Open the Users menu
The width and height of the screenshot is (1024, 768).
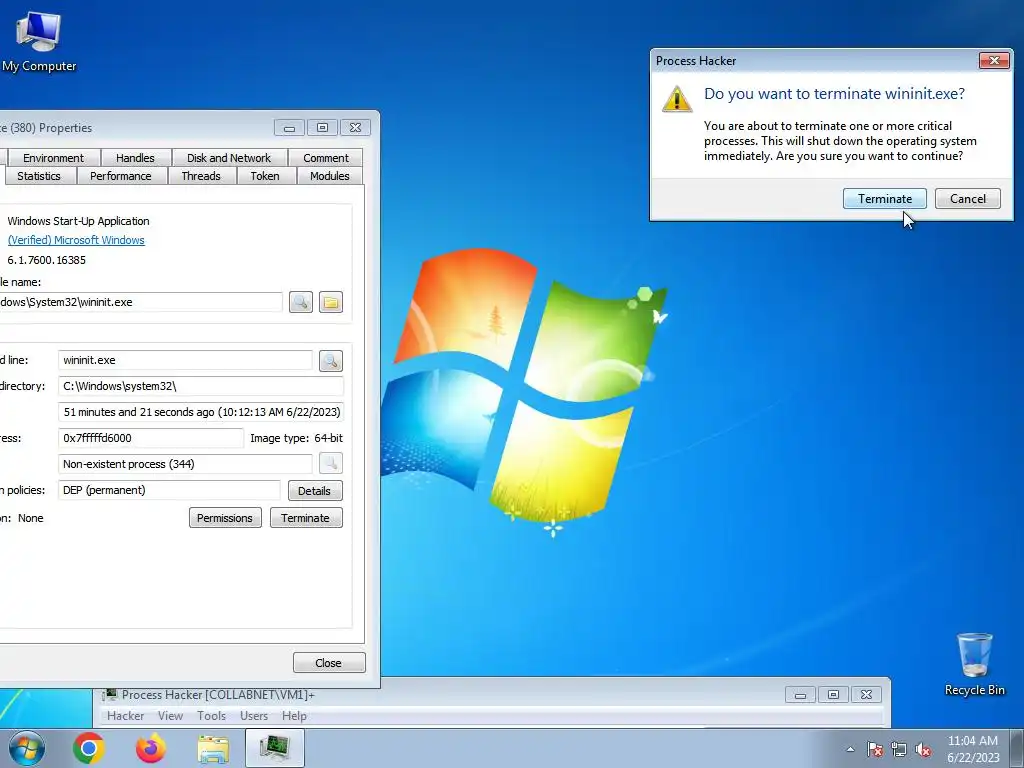(x=253, y=716)
